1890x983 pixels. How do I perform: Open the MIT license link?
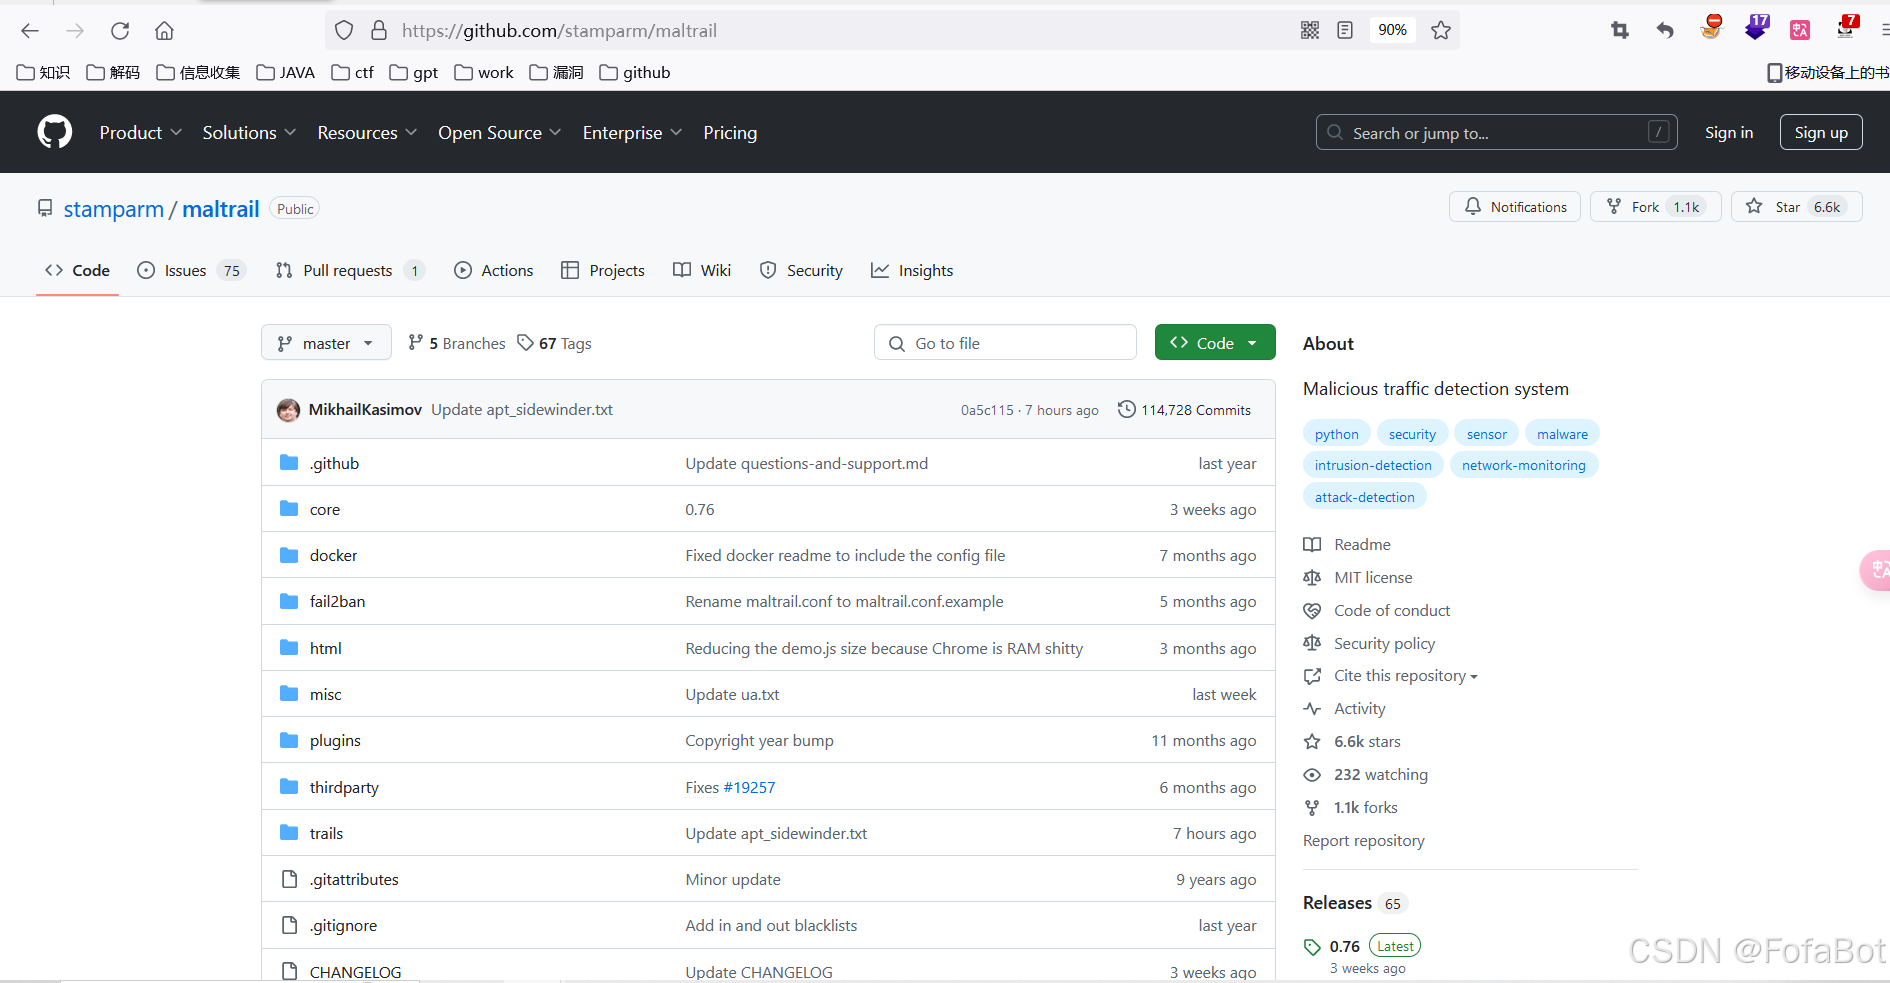coord(1373,577)
